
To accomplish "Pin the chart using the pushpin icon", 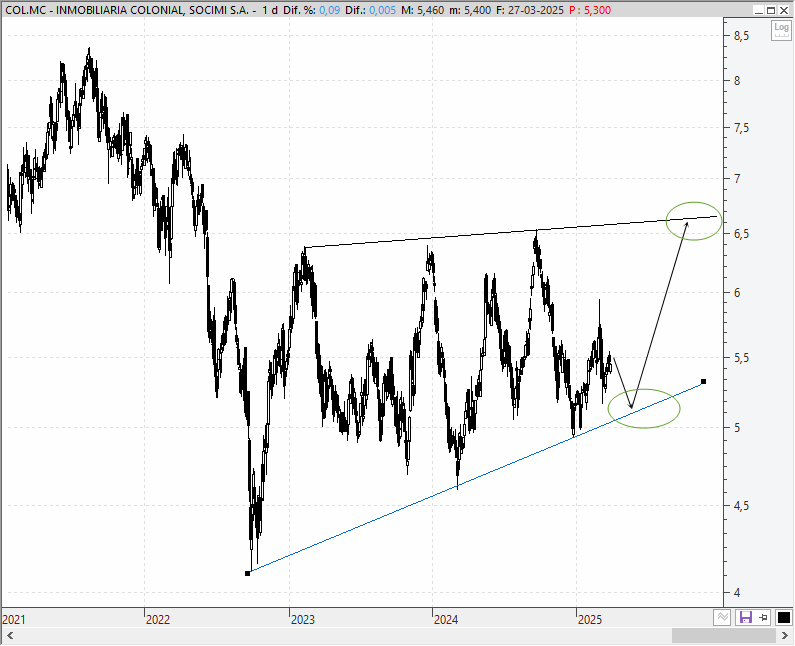I will 764,618.
